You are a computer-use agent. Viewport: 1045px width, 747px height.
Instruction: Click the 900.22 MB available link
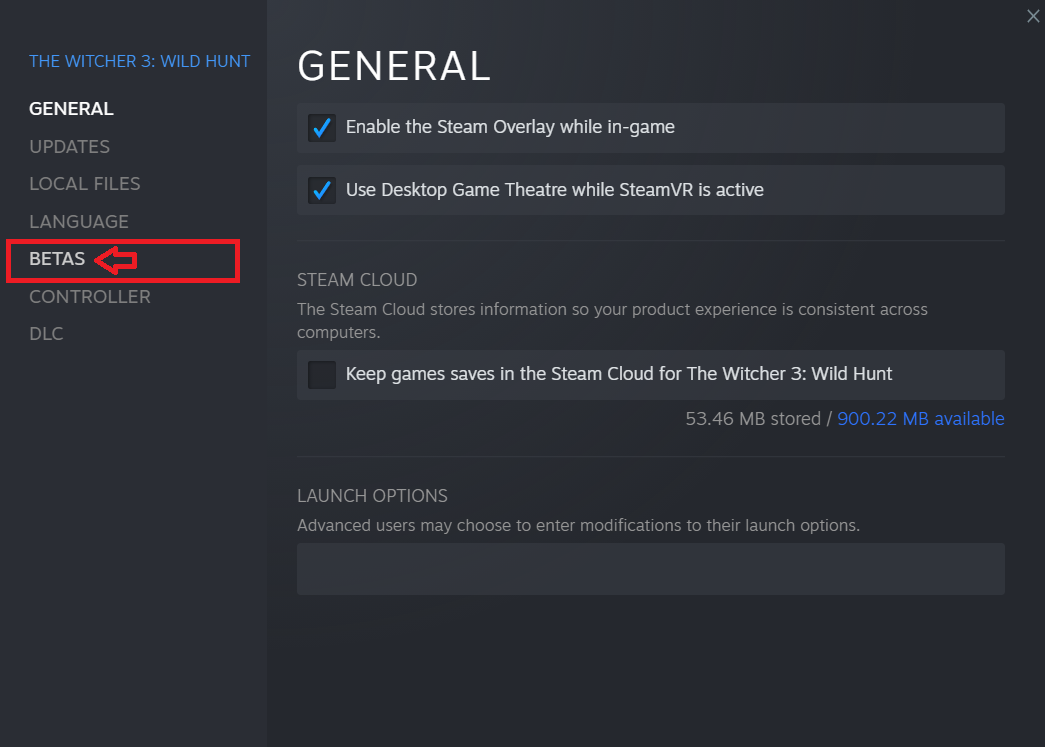[920, 419]
